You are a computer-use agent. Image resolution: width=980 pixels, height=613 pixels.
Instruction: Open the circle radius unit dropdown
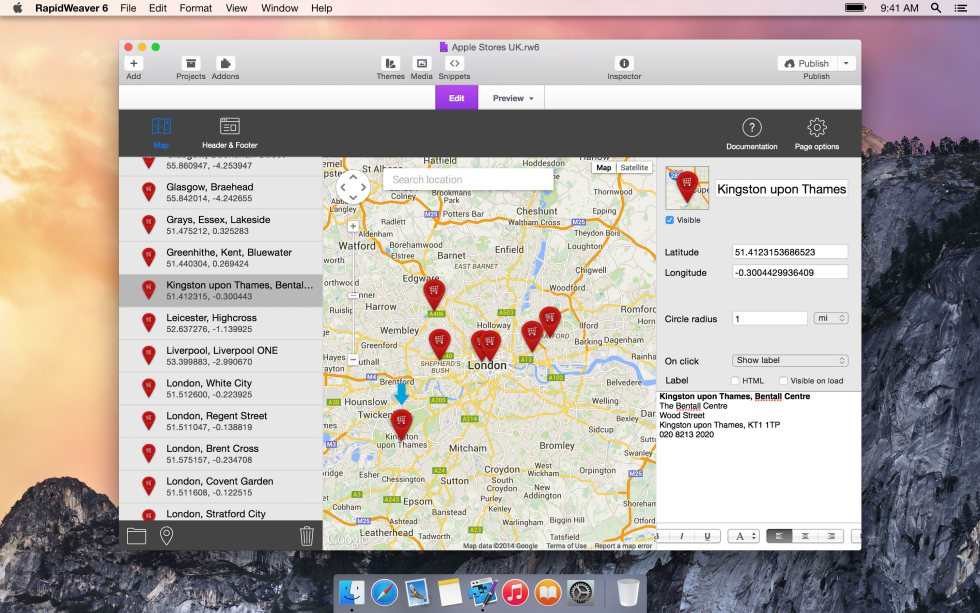coord(831,318)
